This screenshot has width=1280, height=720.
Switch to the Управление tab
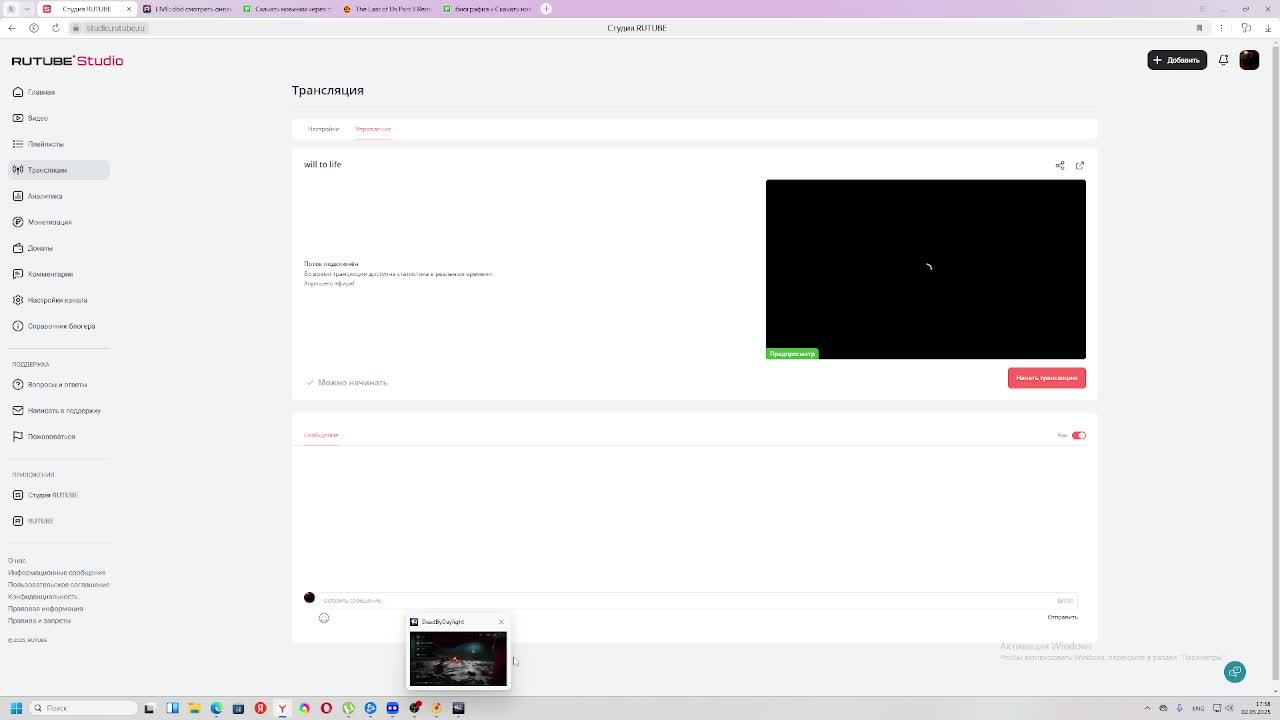[373, 129]
